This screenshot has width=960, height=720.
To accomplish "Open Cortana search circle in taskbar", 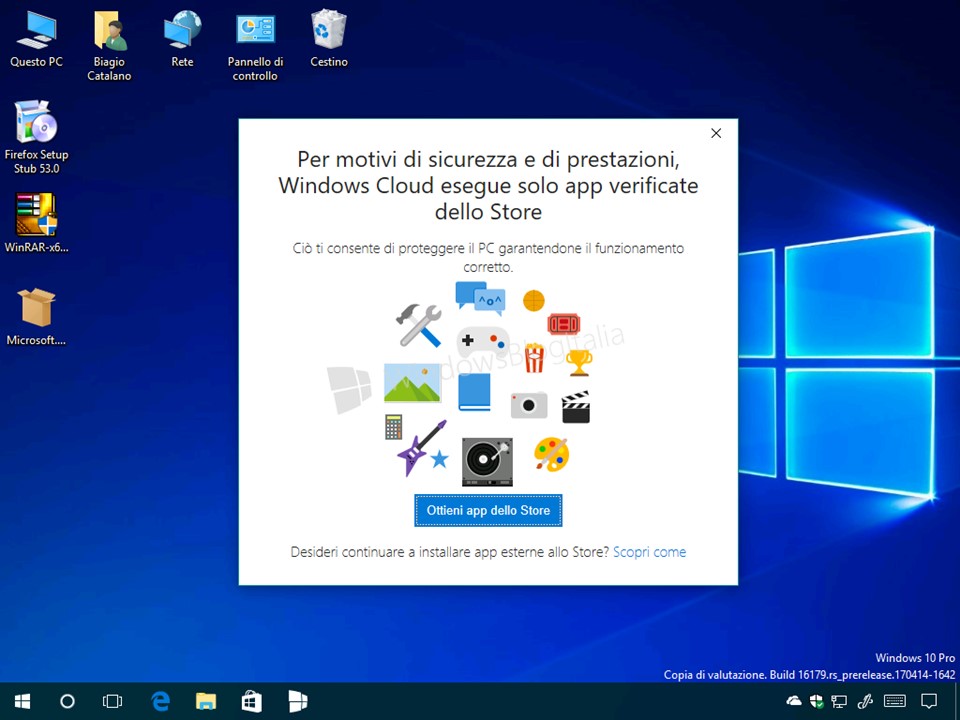I will (67, 701).
